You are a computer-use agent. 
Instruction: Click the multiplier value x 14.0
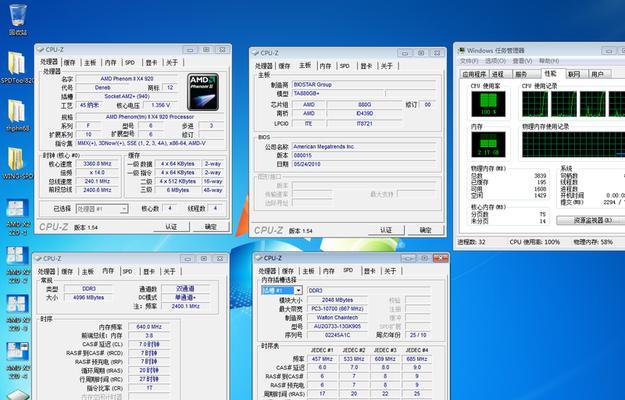(97, 173)
